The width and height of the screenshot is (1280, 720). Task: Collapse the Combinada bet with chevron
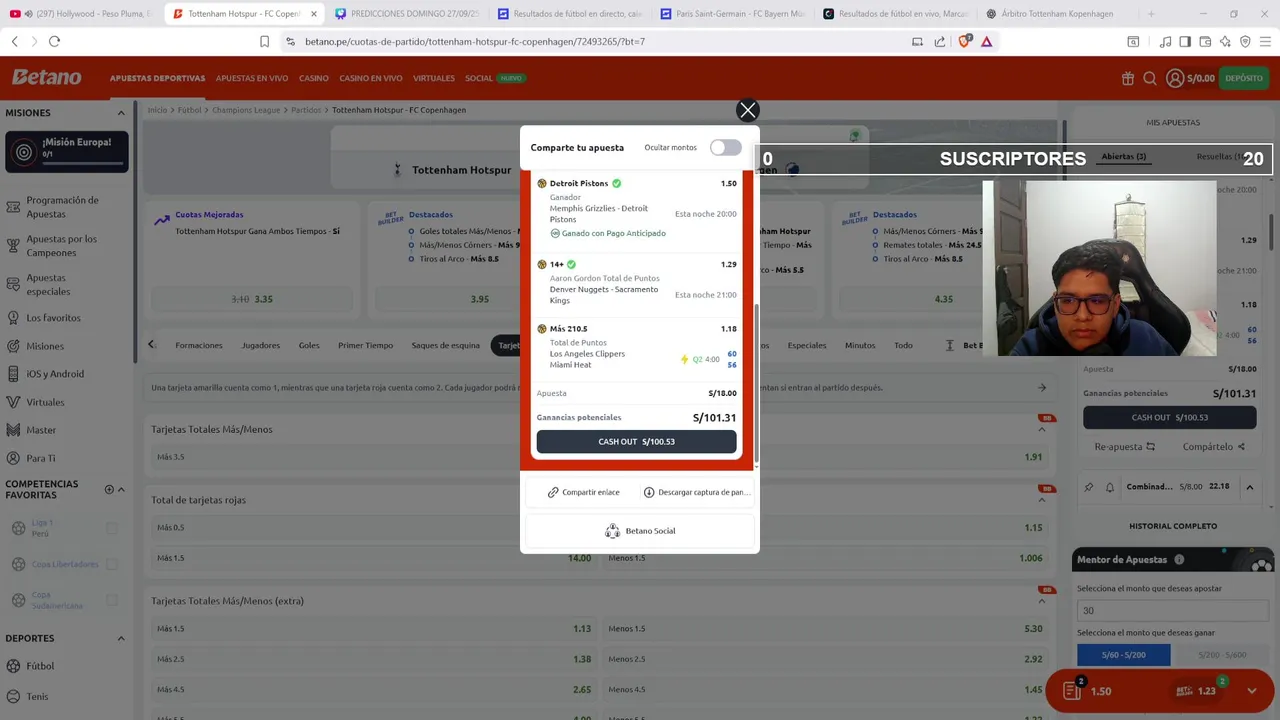(1249, 487)
